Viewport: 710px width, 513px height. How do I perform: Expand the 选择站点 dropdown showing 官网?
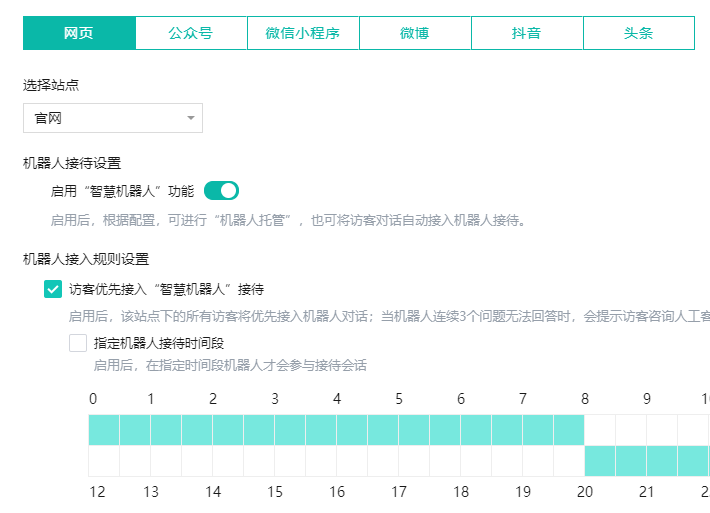click(x=113, y=118)
